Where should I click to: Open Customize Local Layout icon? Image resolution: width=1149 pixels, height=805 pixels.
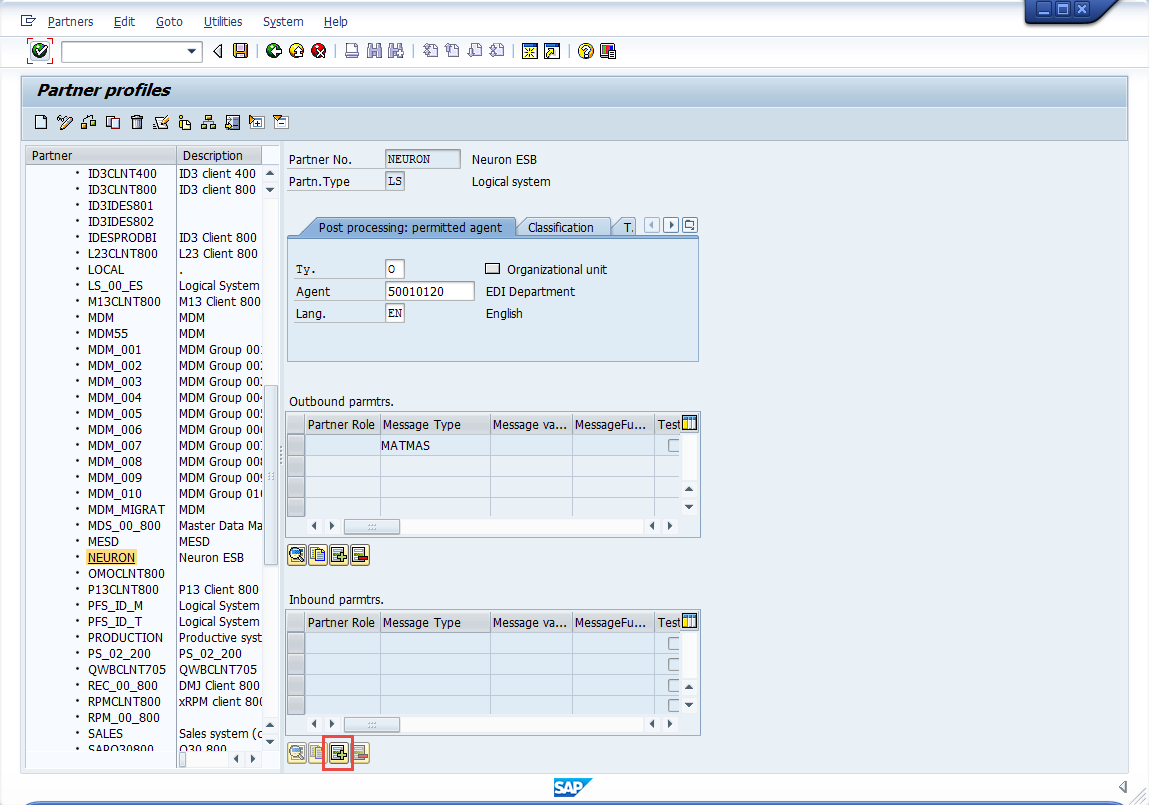click(x=607, y=51)
